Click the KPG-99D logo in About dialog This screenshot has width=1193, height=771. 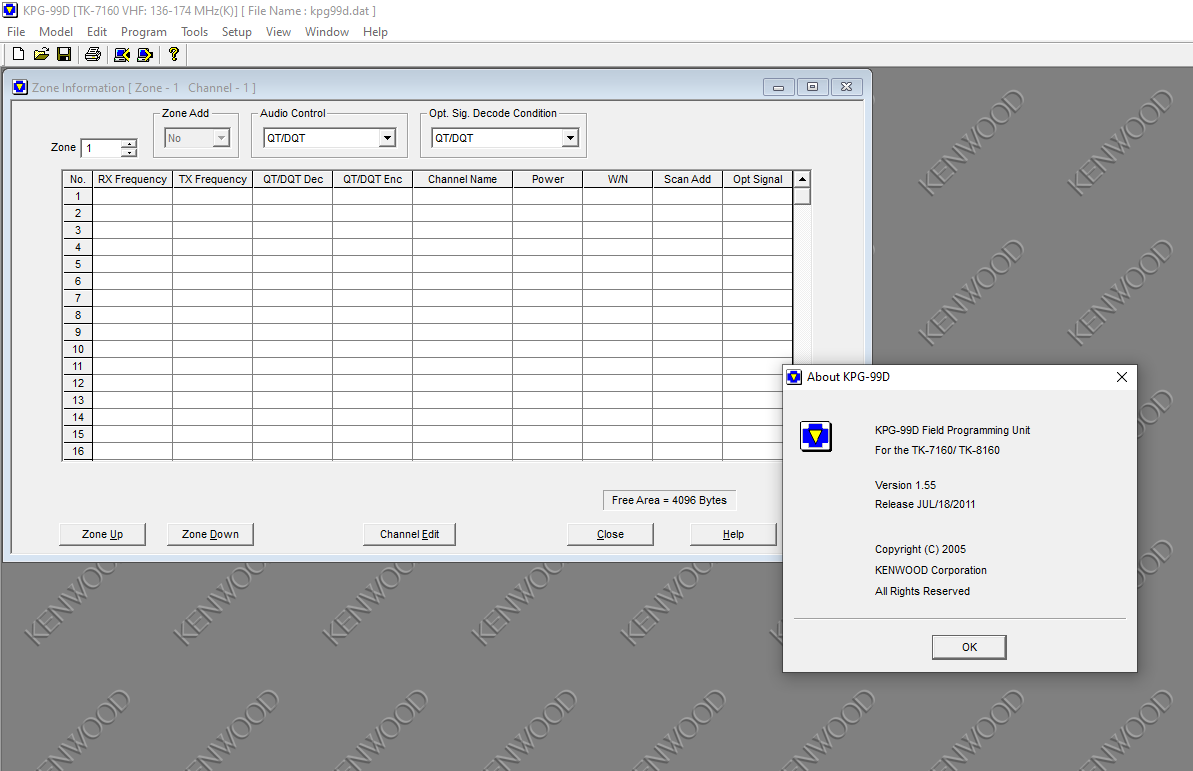coord(816,437)
